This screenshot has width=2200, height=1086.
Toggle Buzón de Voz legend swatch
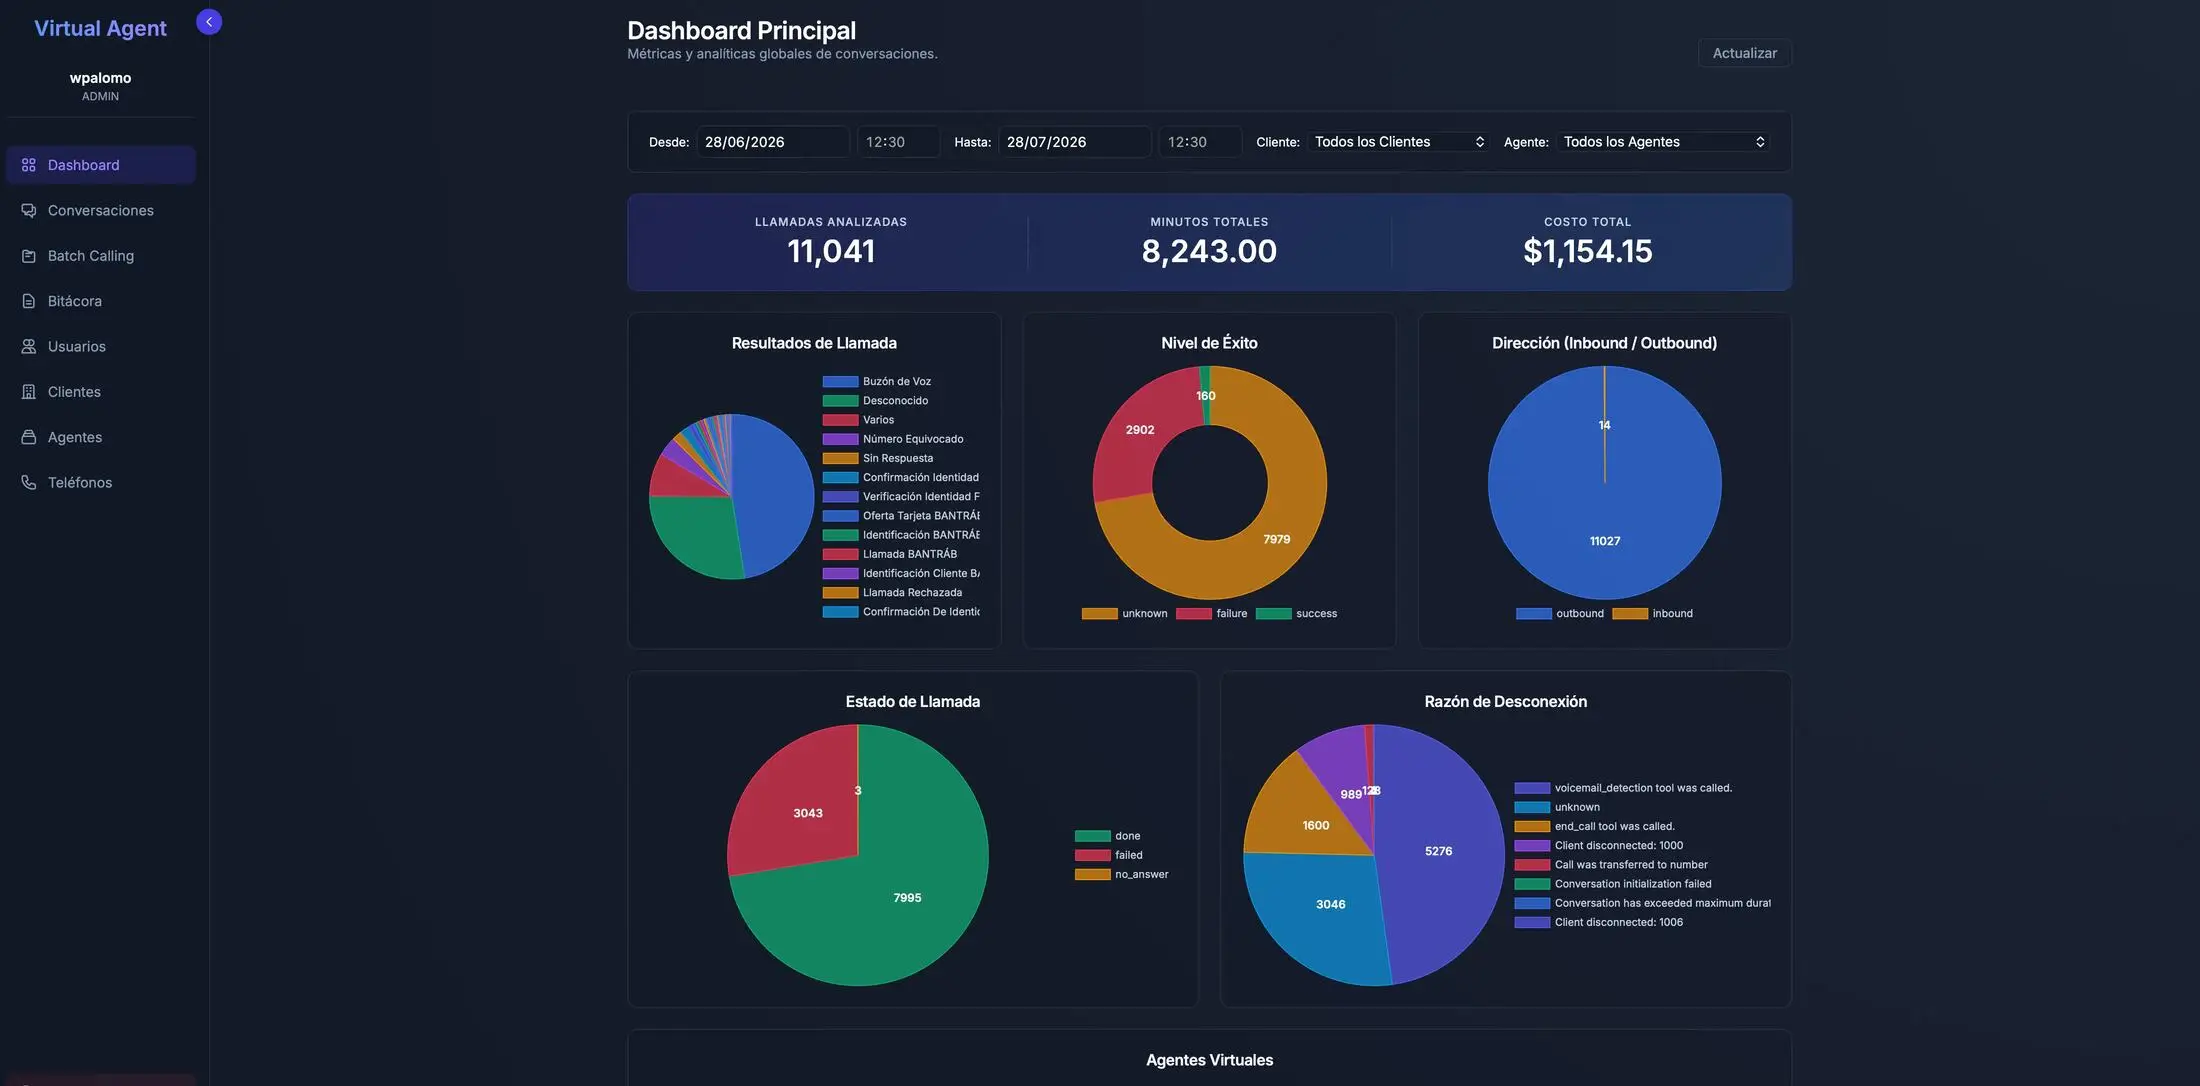pos(840,381)
